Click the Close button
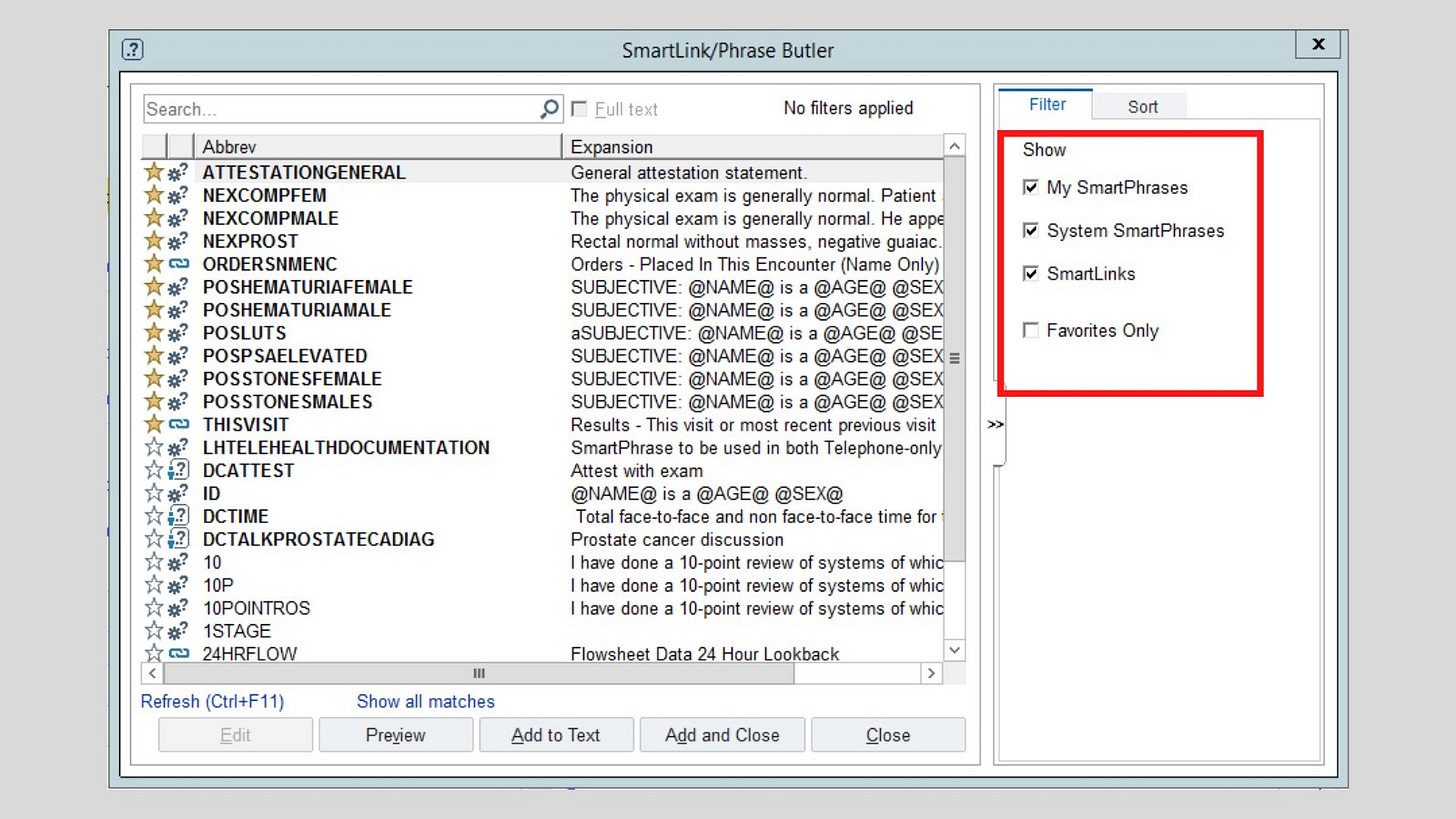Image resolution: width=1456 pixels, height=819 pixels. click(888, 735)
